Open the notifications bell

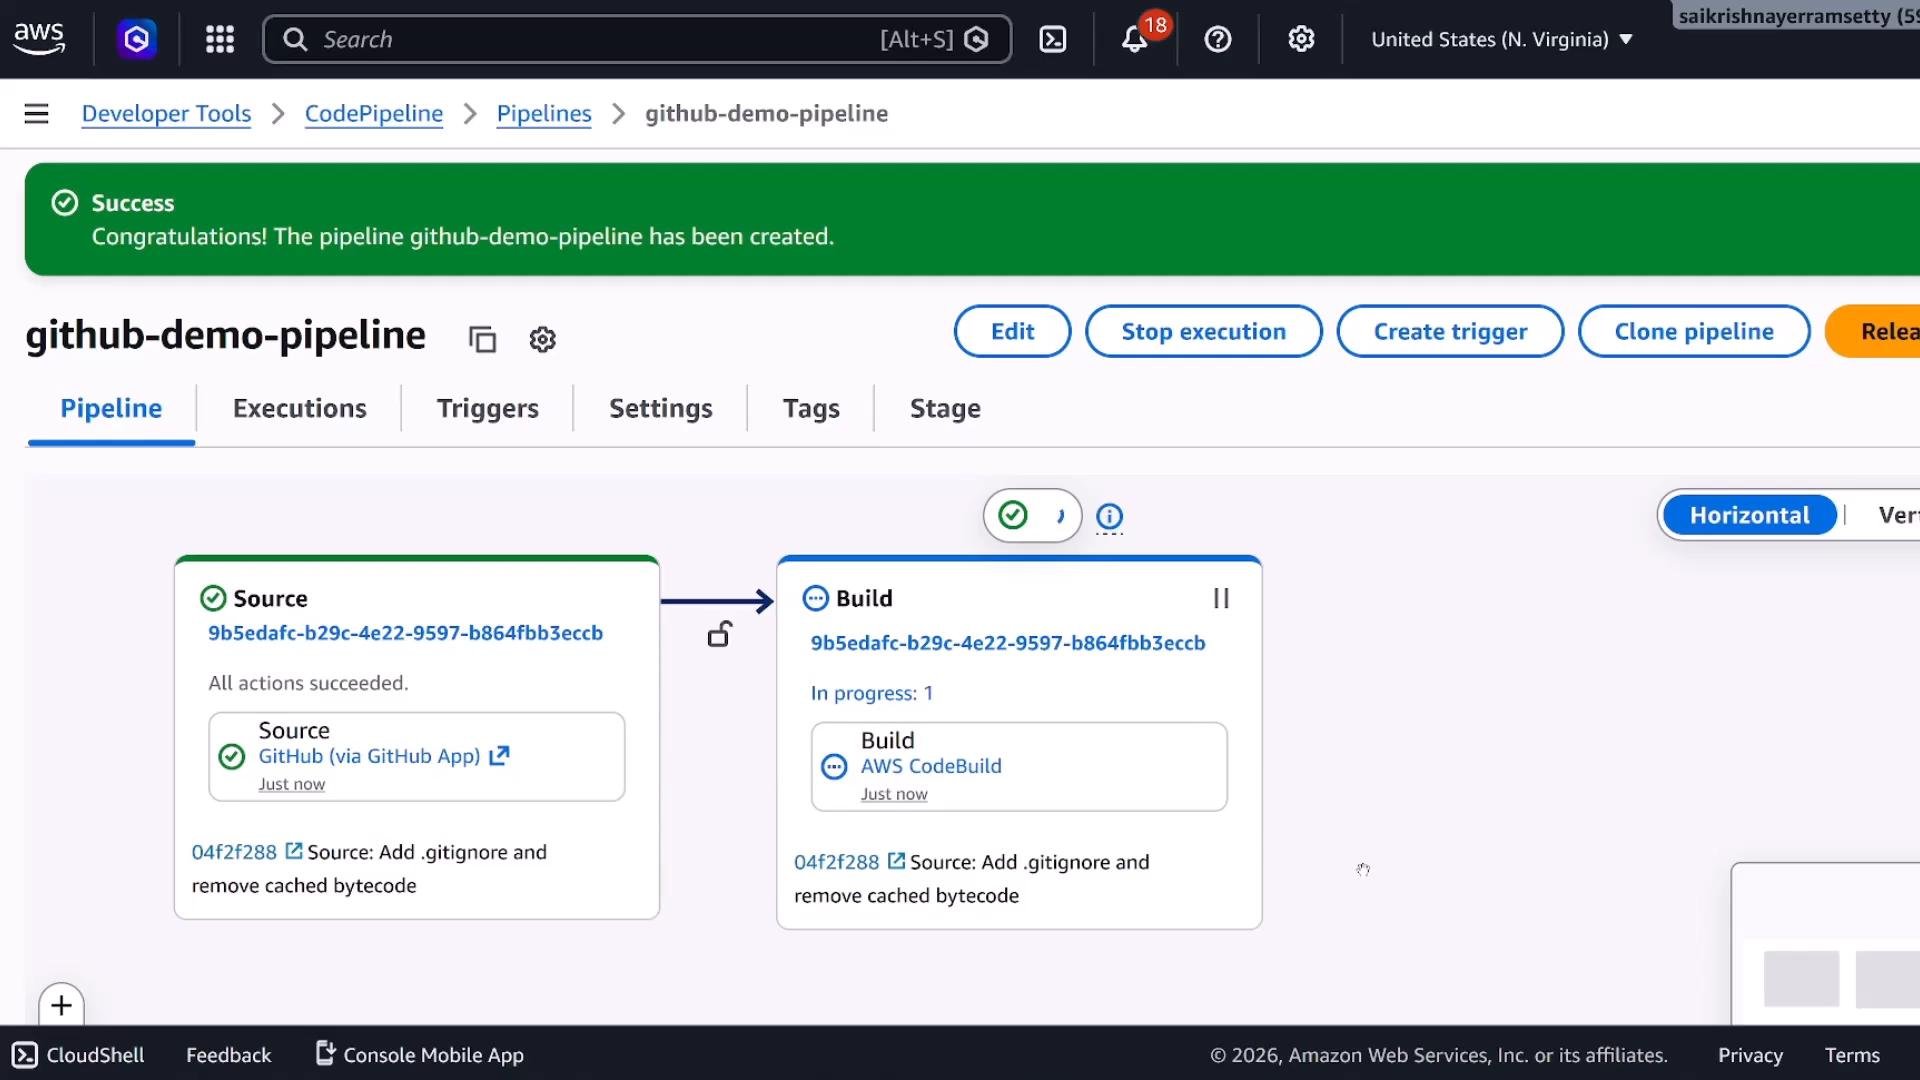pos(1134,39)
